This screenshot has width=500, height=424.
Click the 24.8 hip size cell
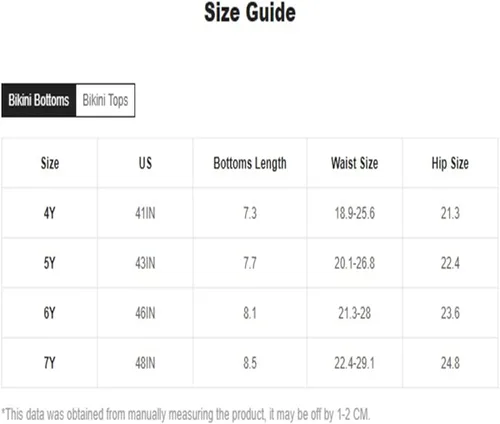(450, 363)
